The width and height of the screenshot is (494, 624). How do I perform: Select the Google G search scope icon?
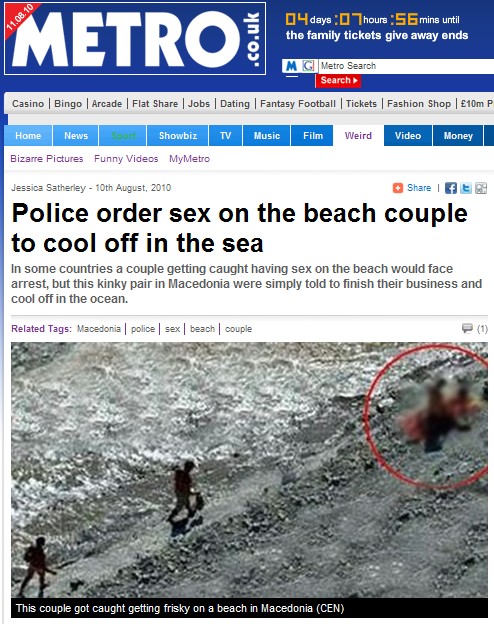tap(308, 66)
